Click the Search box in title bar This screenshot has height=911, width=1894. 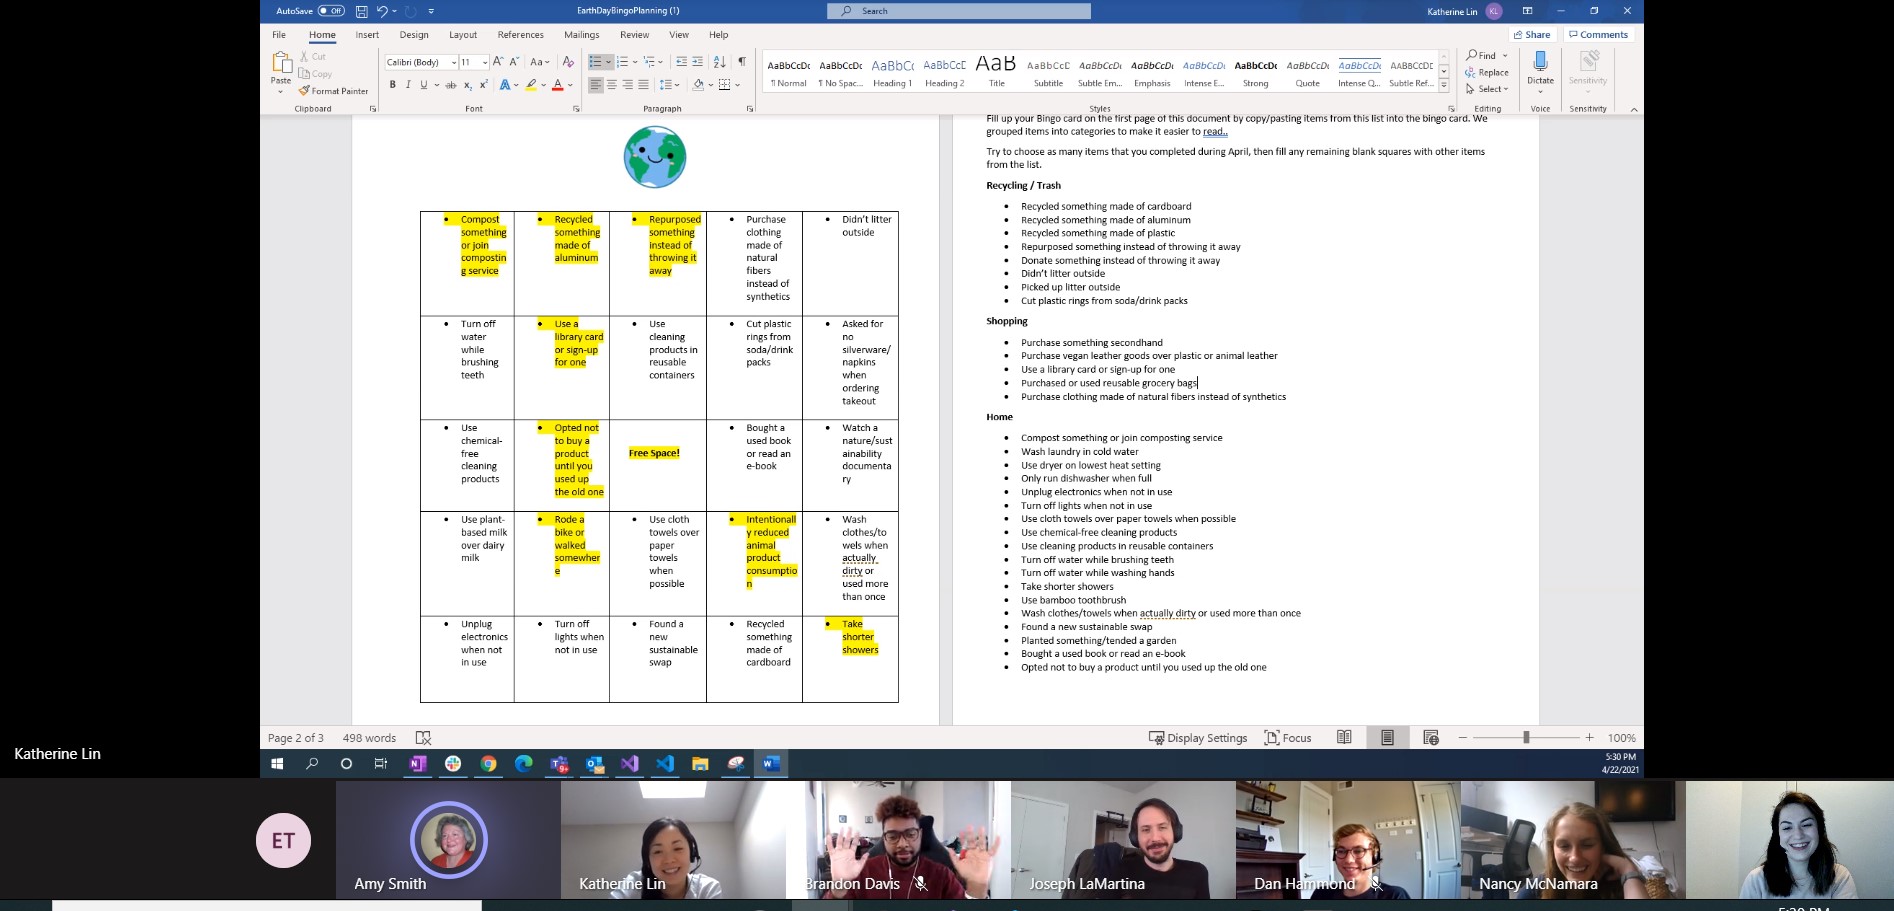958,11
